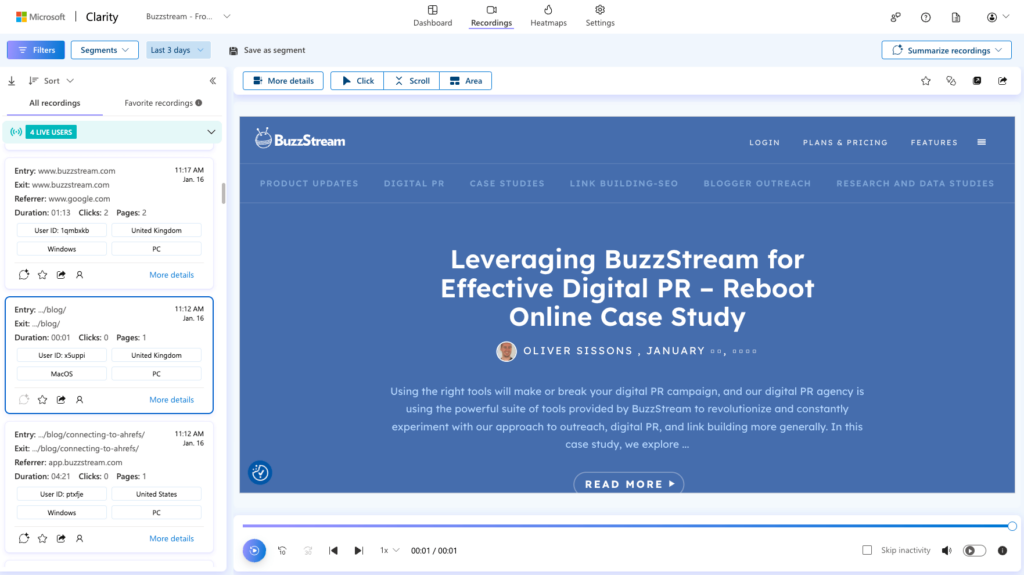
Task: Collapse the recordings list panel
Action: click(212, 81)
